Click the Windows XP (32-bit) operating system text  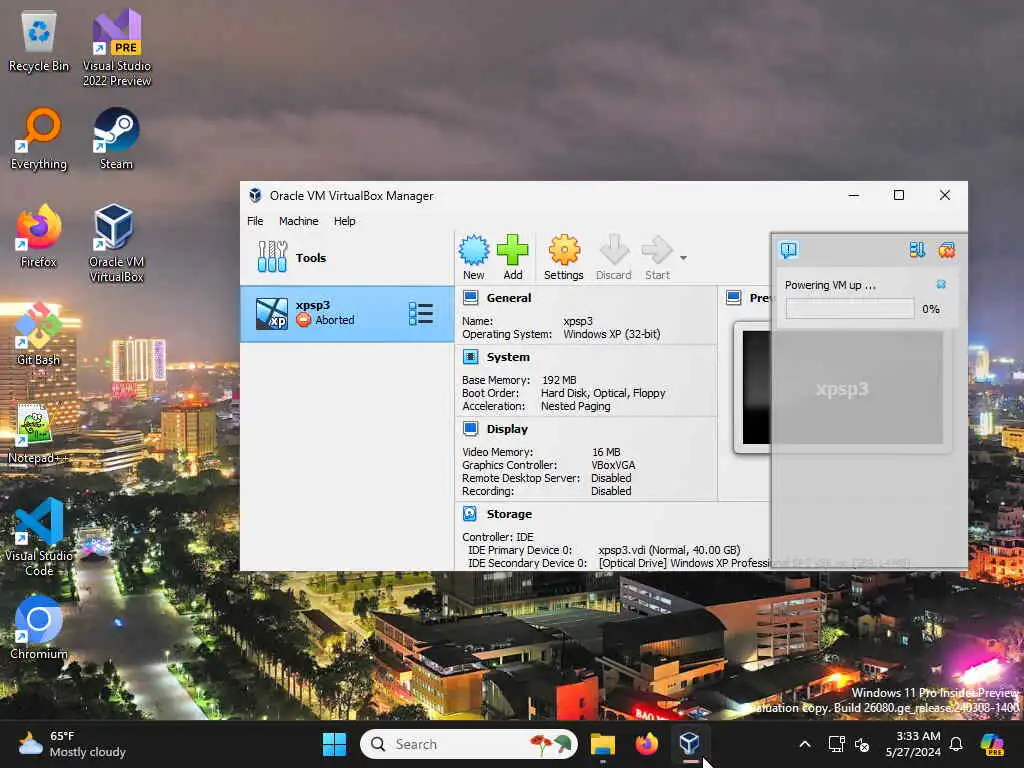(612, 334)
